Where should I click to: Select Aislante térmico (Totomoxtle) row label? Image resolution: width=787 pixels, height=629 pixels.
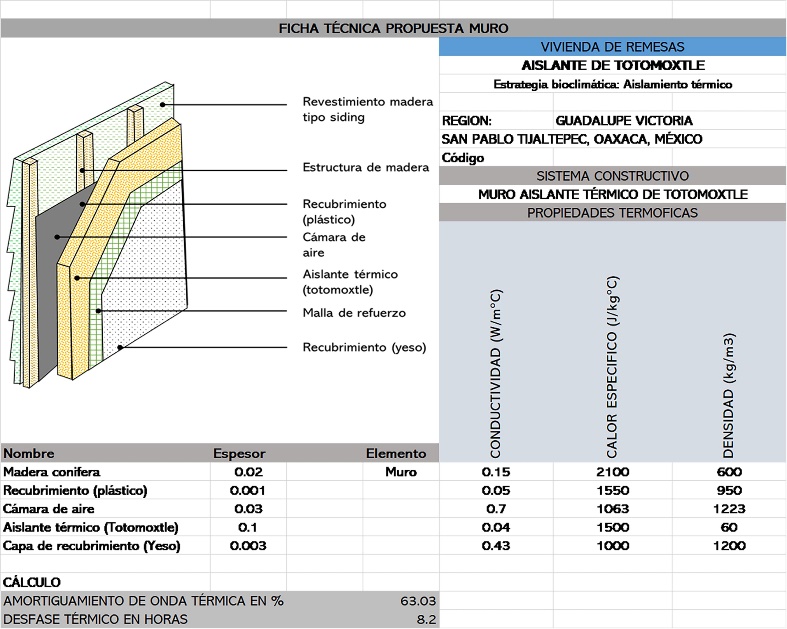click(91, 527)
